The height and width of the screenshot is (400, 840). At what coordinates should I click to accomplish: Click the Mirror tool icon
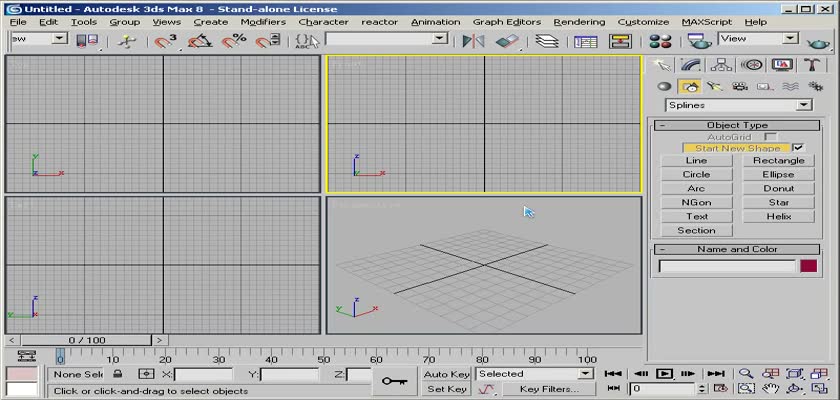click(x=473, y=41)
